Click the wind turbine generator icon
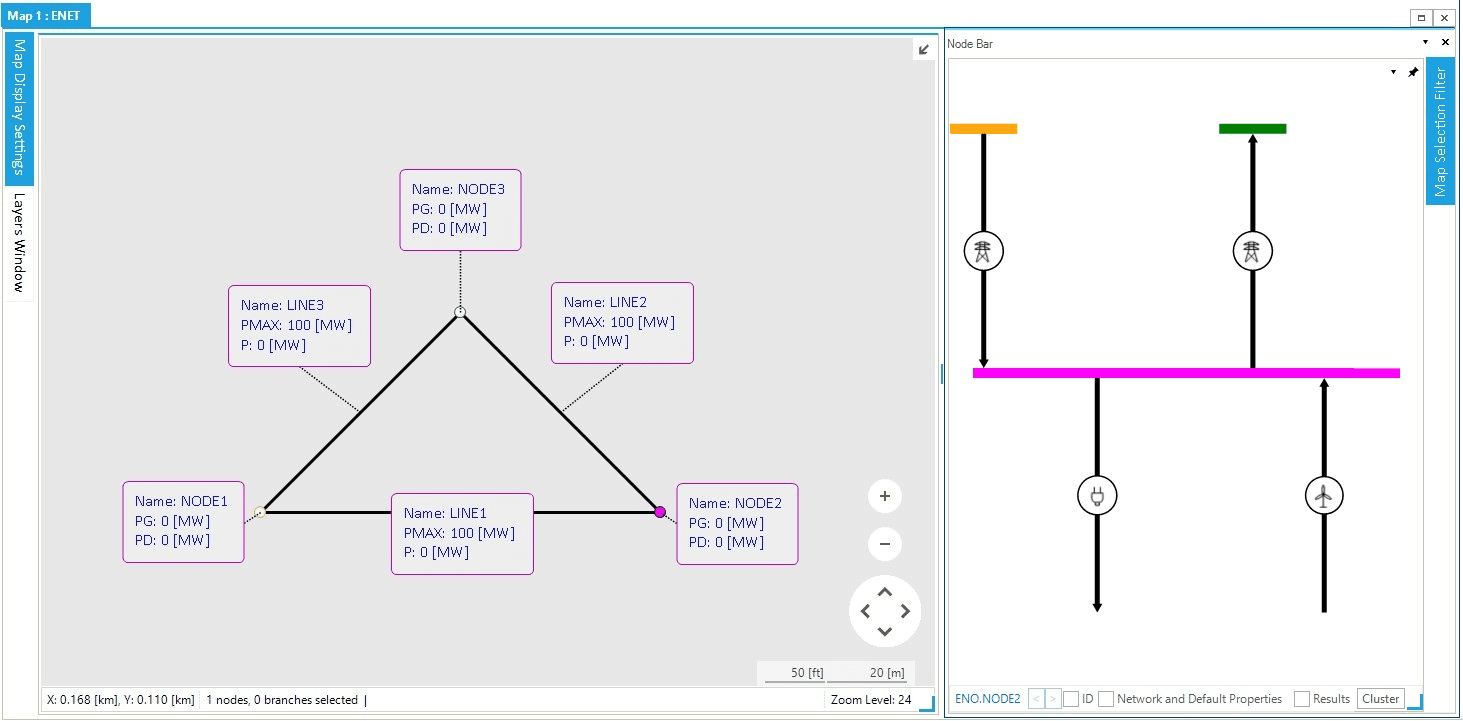1463x721 pixels. (1324, 495)
